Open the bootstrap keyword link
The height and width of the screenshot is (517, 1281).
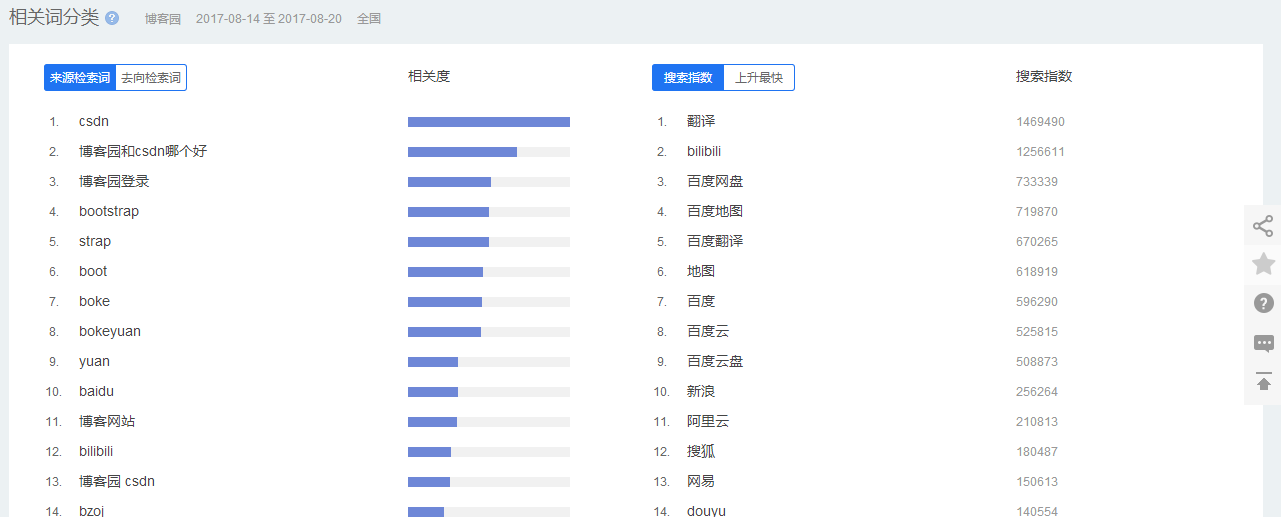pos(109,211)
